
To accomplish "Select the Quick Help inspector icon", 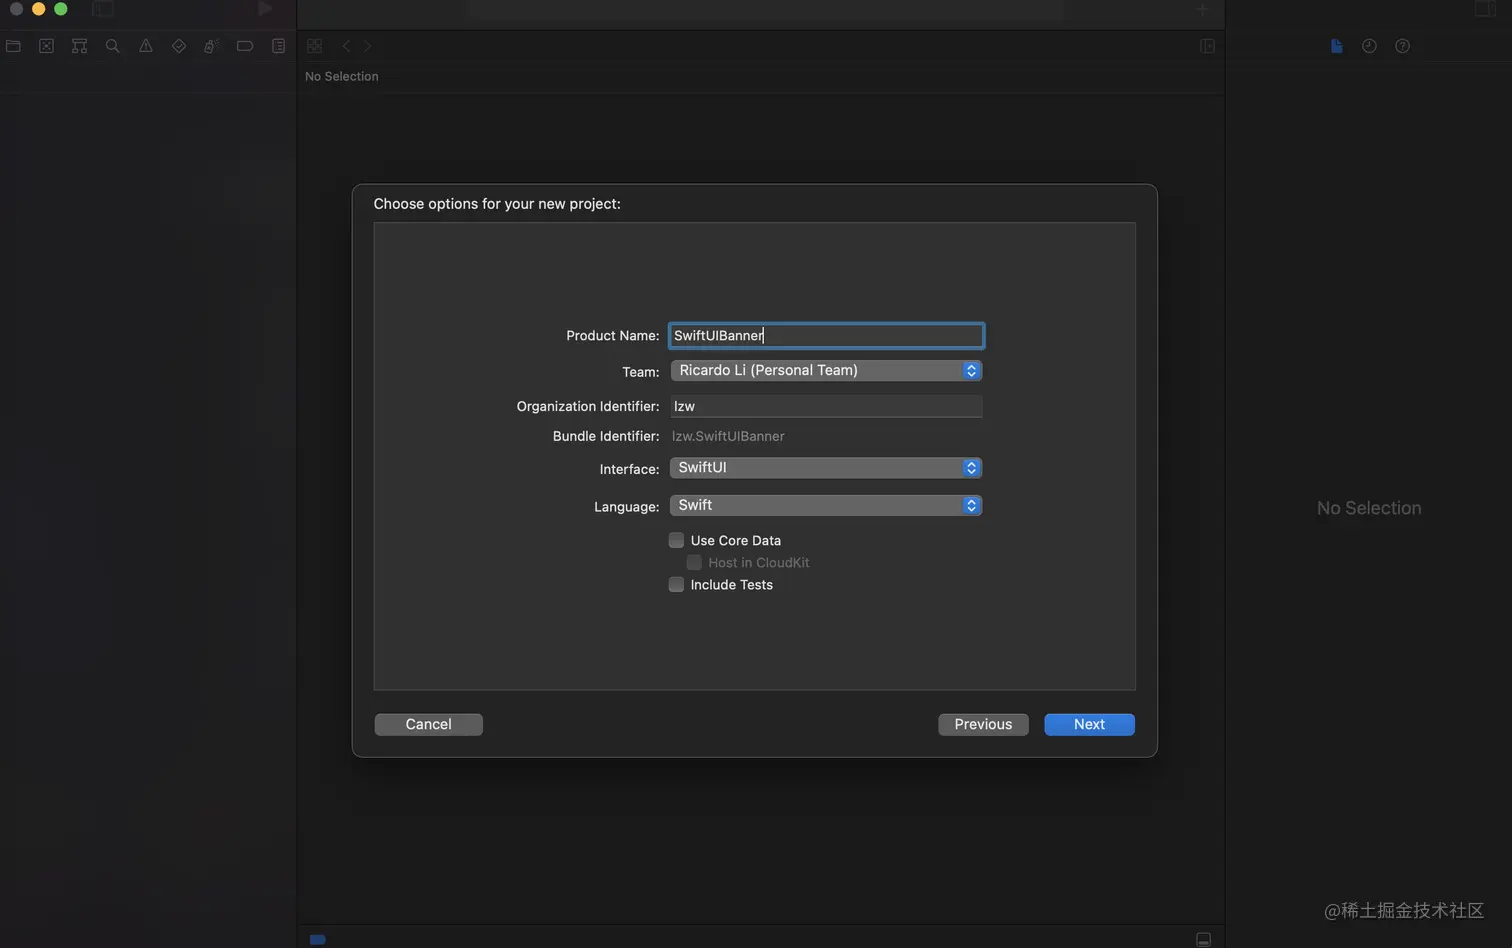I will pyautogui.click(x=1403, y=46).
